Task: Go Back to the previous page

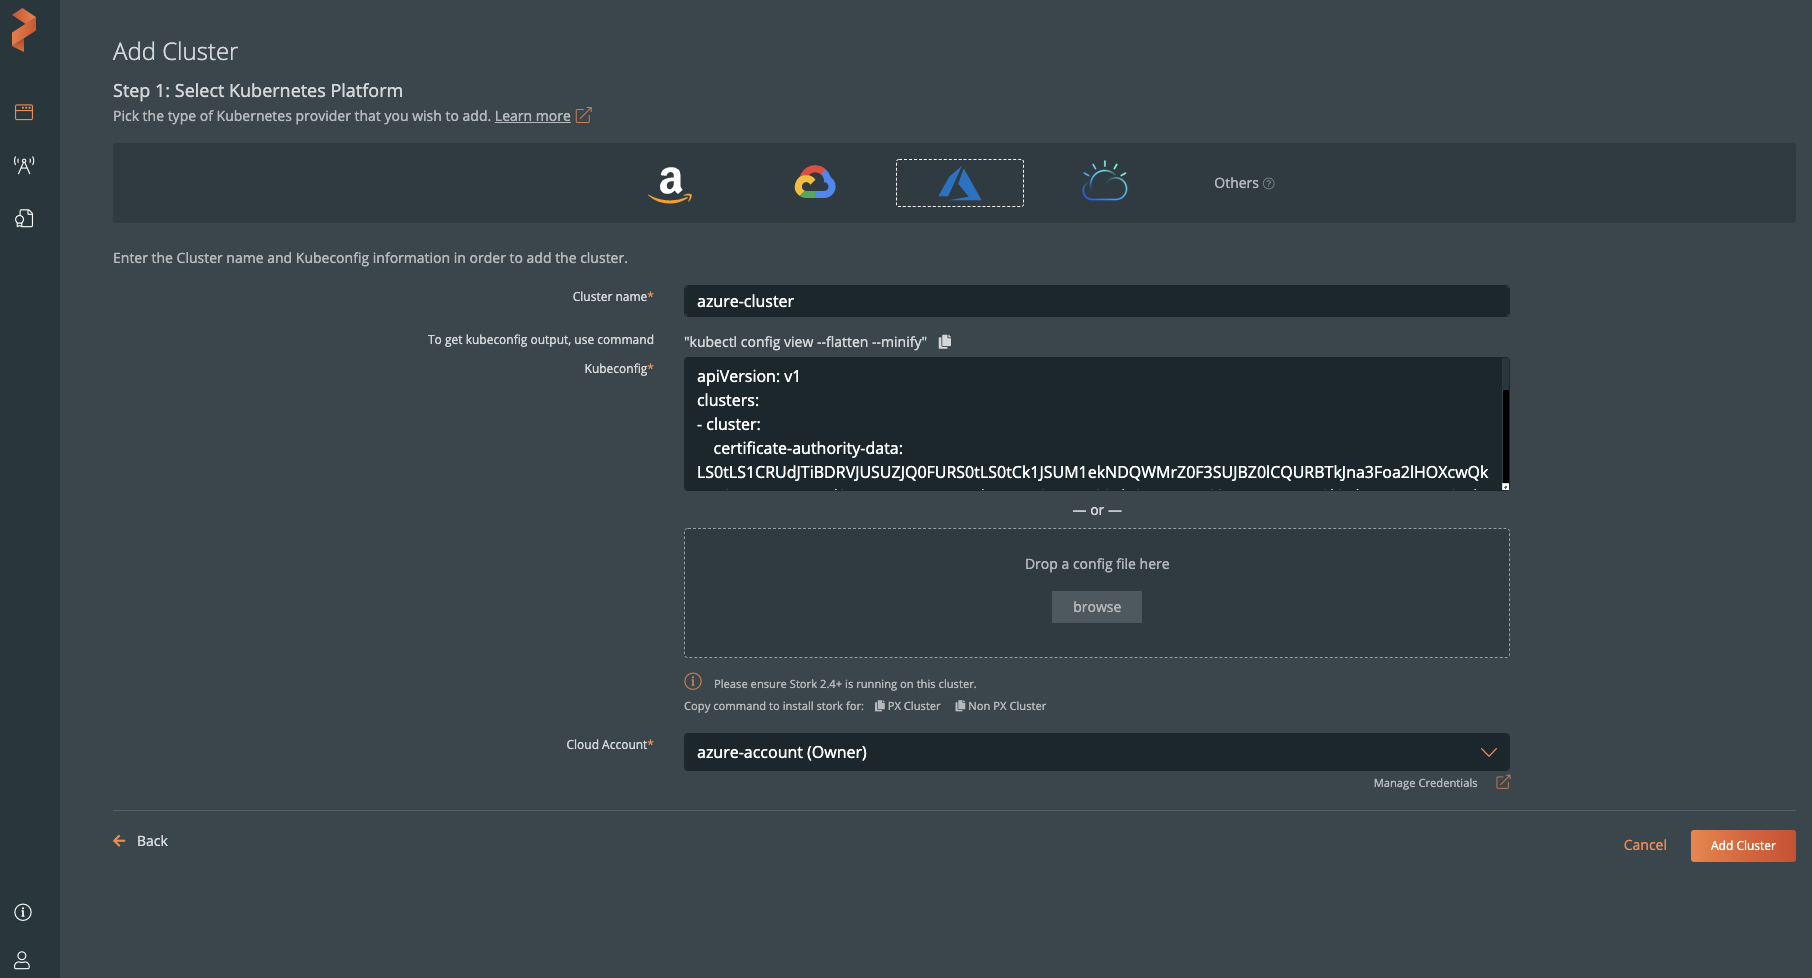Action: pos(141,841)
